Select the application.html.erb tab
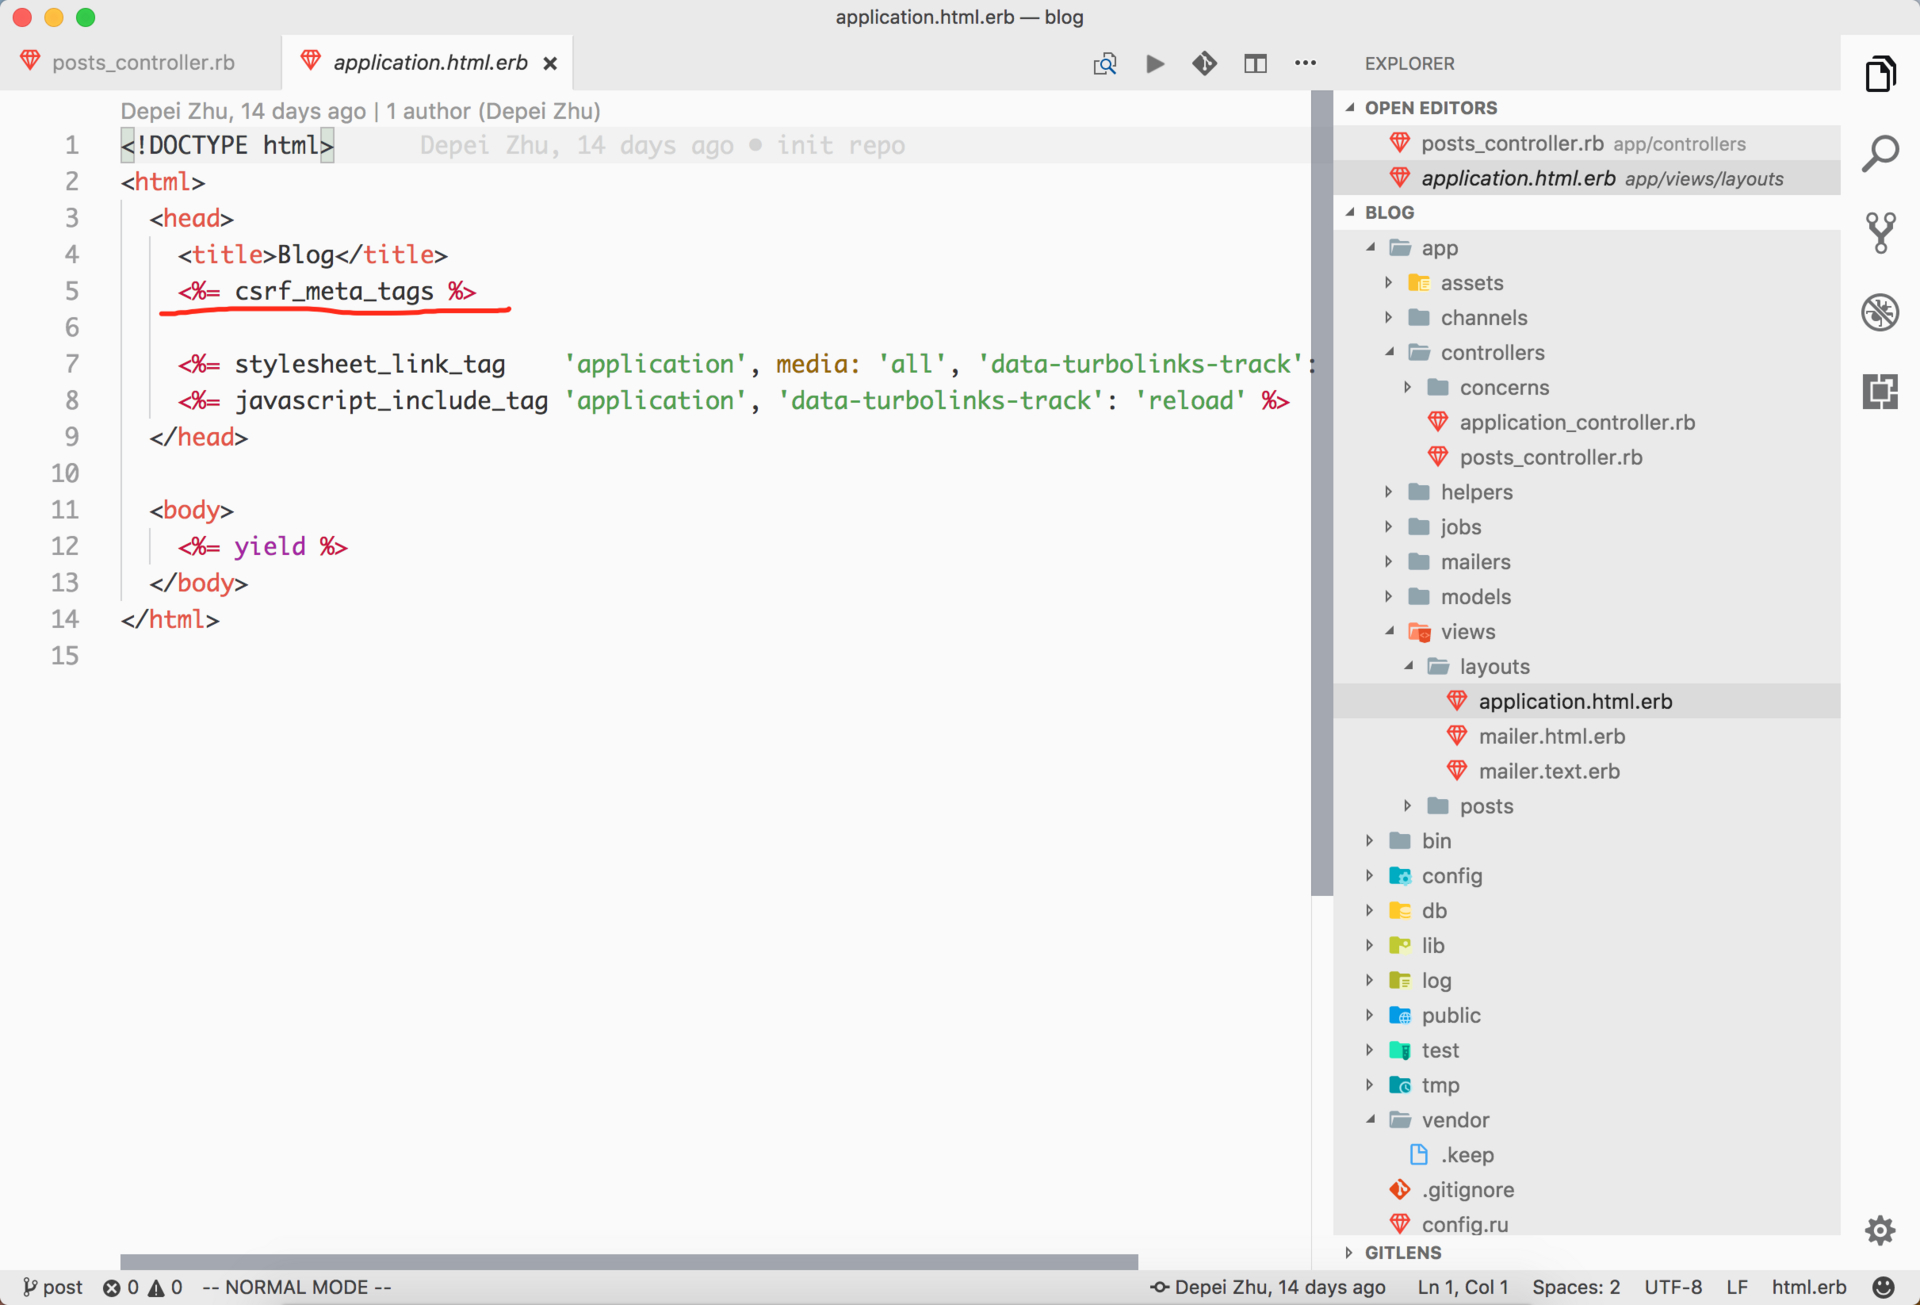The height and width of the screenshot is (1305, 1920). pos(428,62)
